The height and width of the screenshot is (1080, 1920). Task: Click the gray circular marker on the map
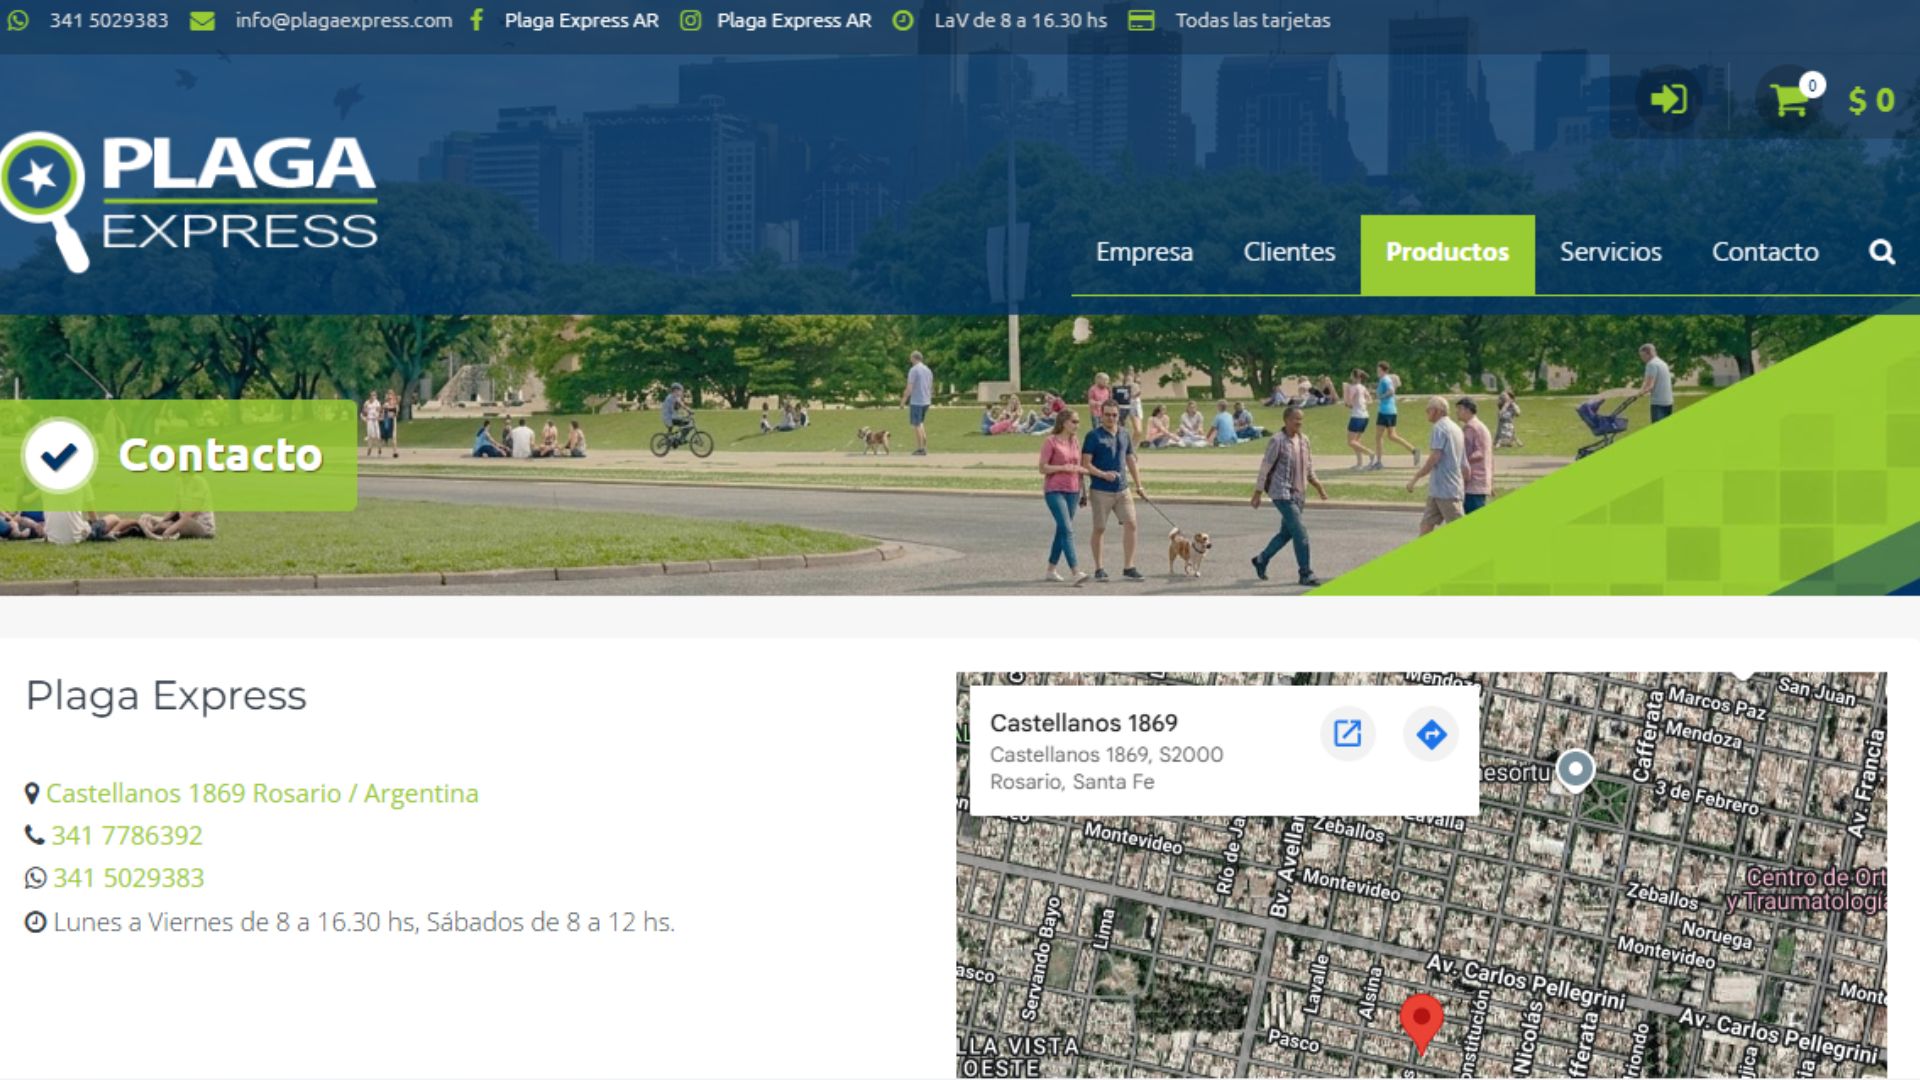point(1575,770)
